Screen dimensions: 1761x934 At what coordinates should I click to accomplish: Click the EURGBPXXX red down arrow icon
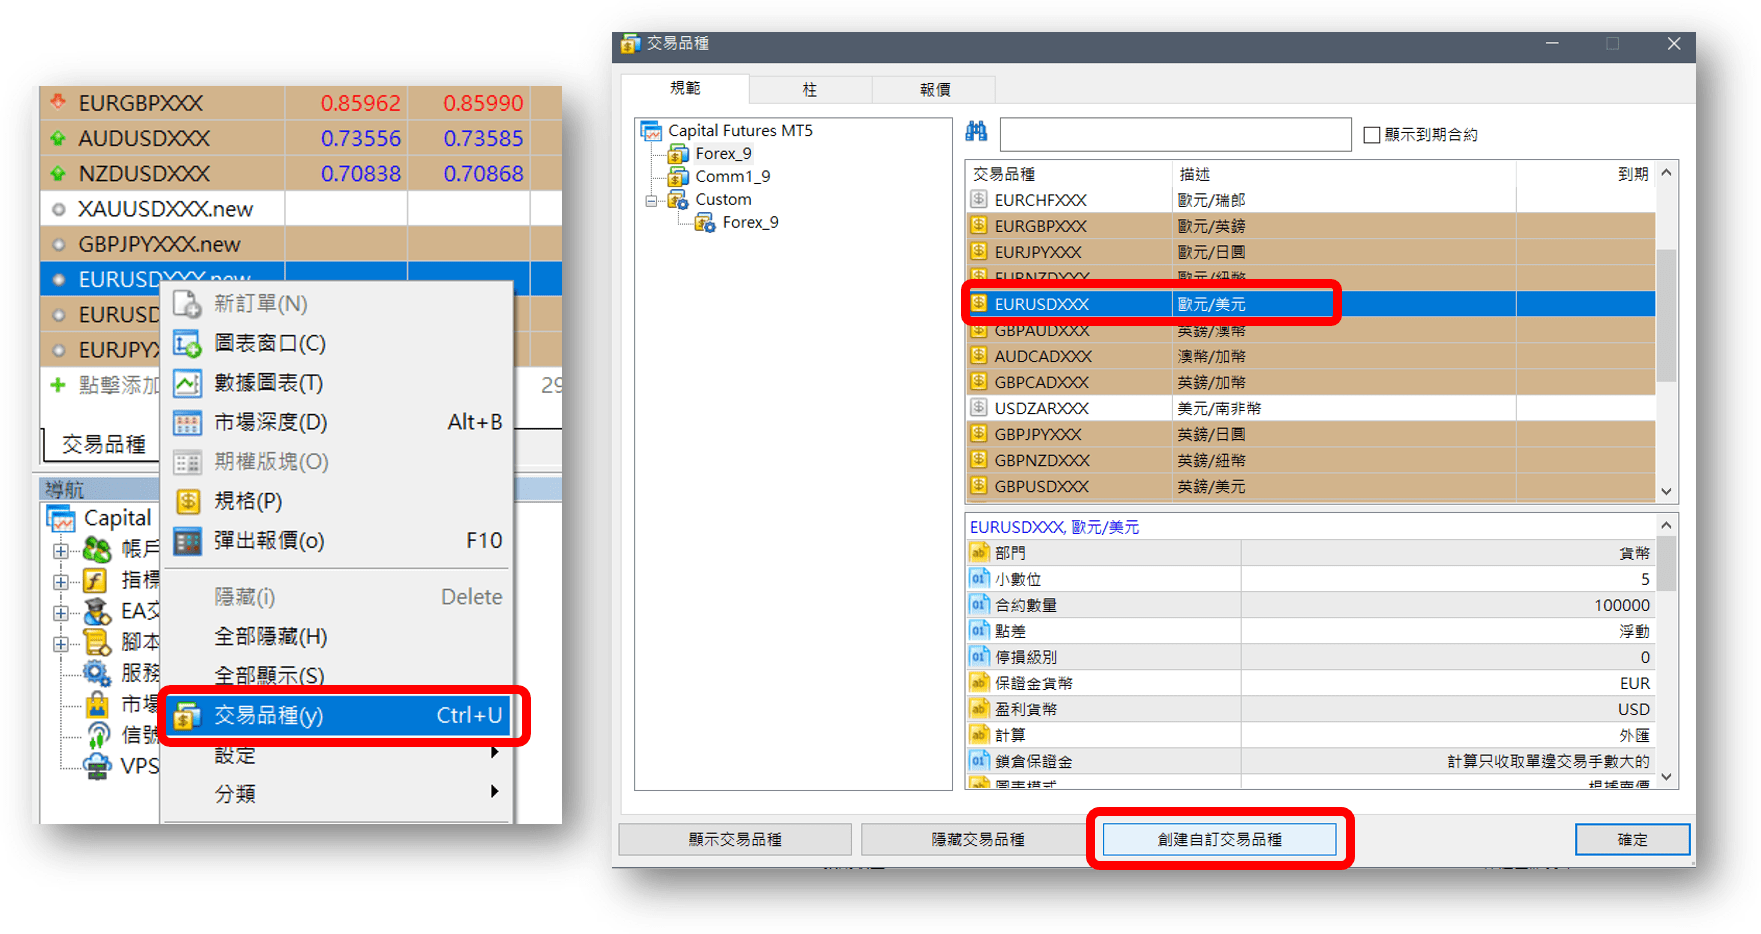point(58,102)
